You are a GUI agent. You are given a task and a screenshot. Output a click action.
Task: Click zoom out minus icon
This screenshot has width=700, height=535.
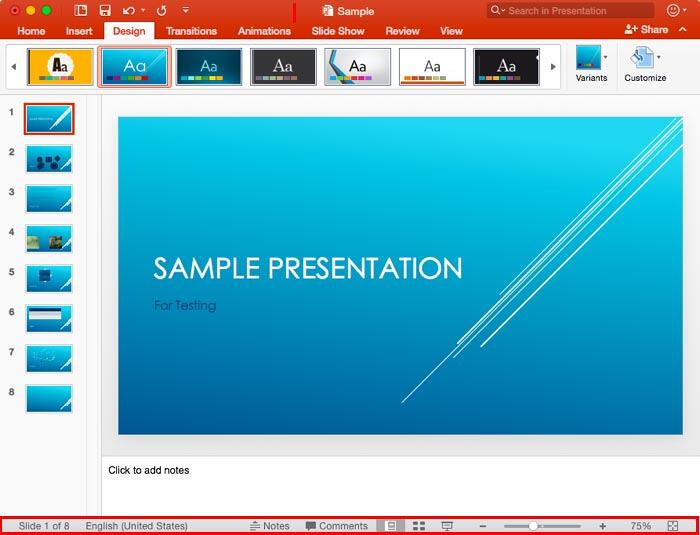tap(483, 526)
